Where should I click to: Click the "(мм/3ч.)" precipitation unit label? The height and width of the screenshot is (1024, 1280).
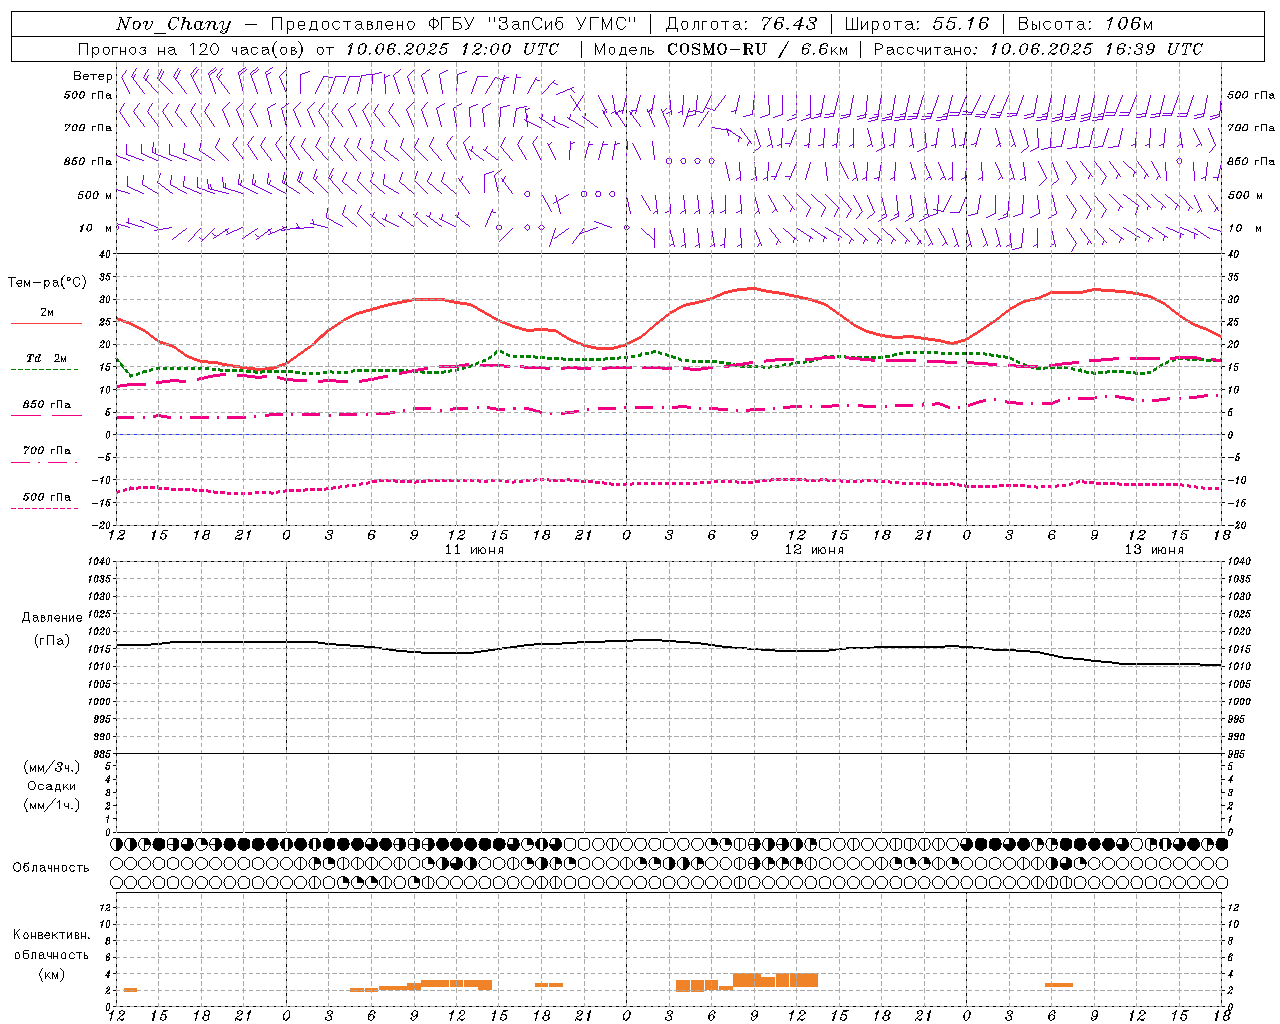(x=51, y=767)
